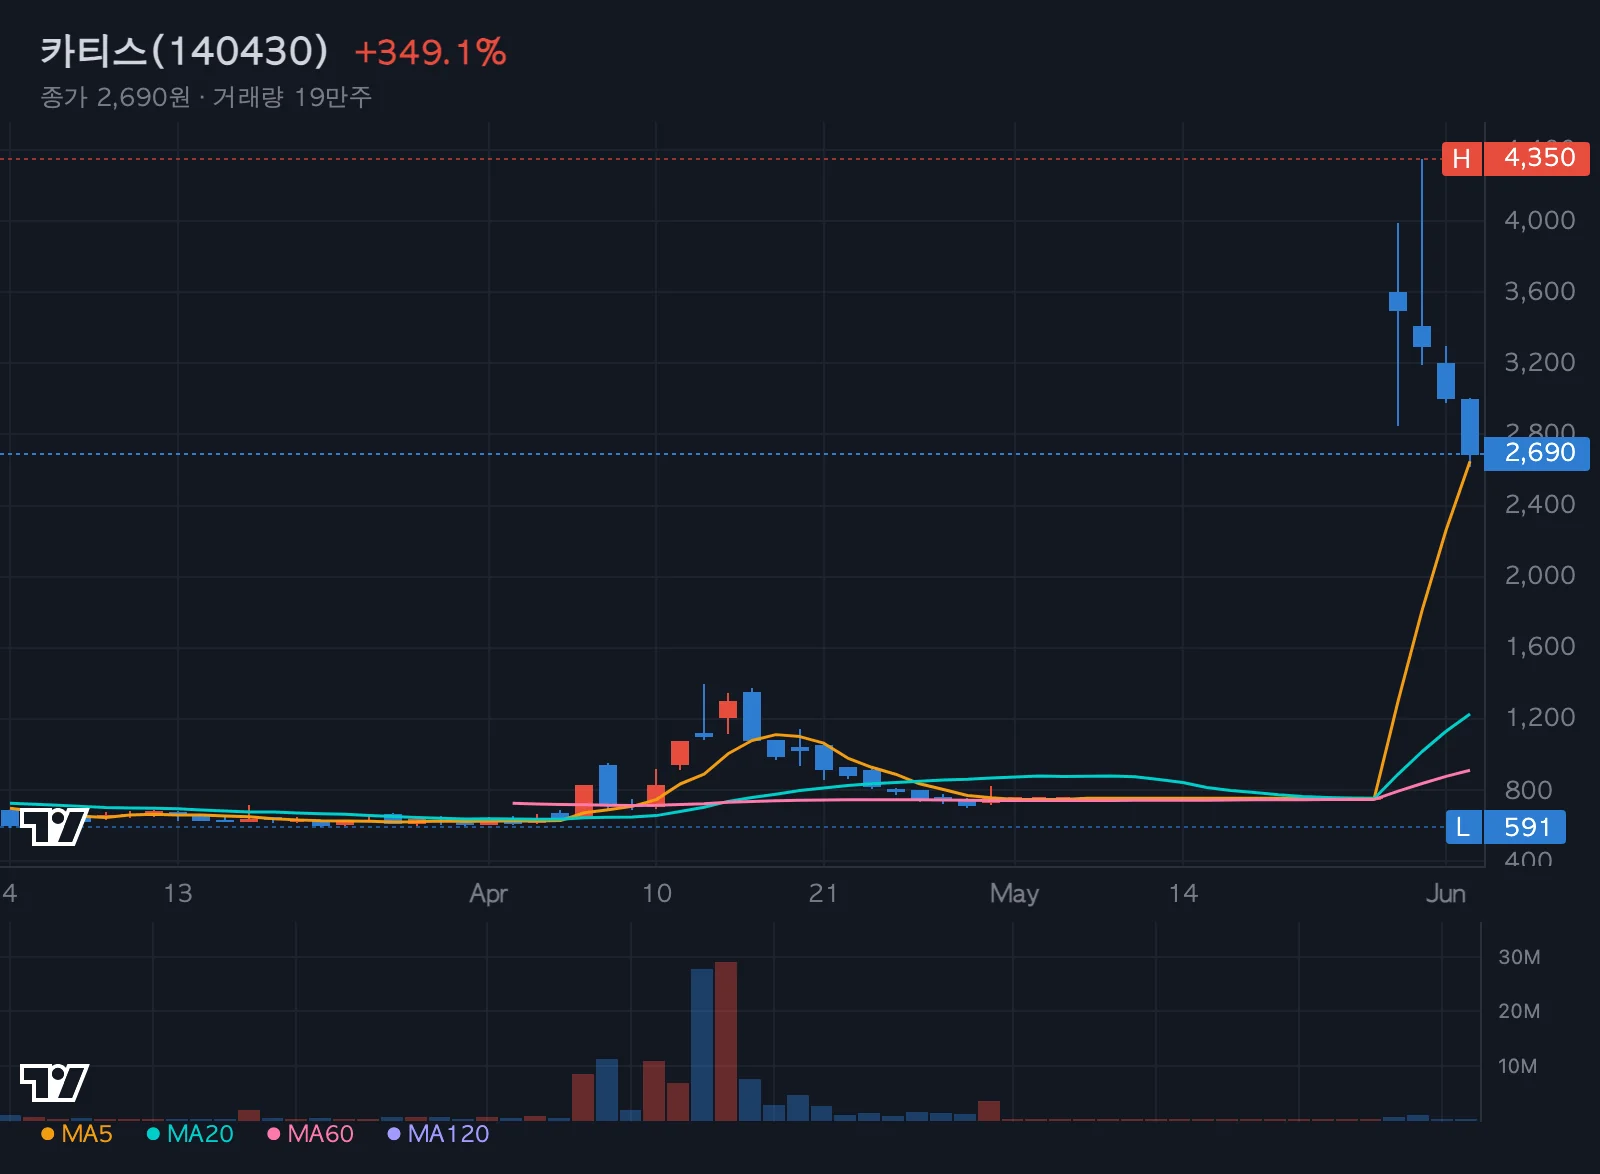Click the 종가 2,690원 · 거래량 19만주 subtitle
The width and height of the screenshot is (1600, 1174).
pos(206,97)
